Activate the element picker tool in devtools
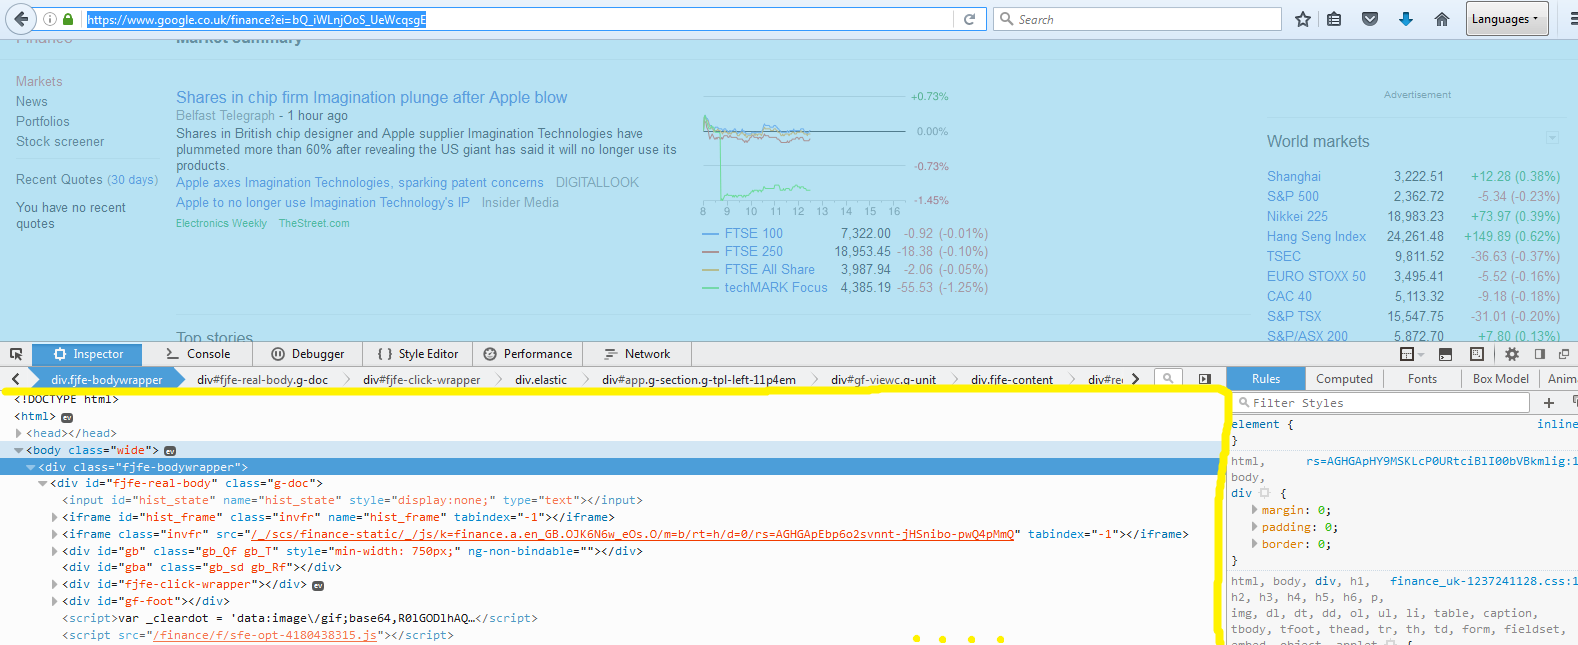Screen dimensions: 1578x645 [16, 354]
